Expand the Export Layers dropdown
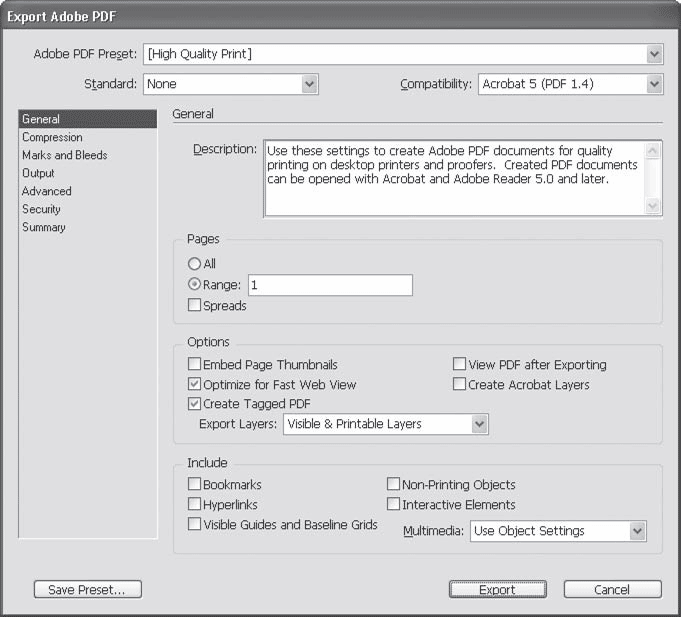681x617 pixels. tap(480, 424)
